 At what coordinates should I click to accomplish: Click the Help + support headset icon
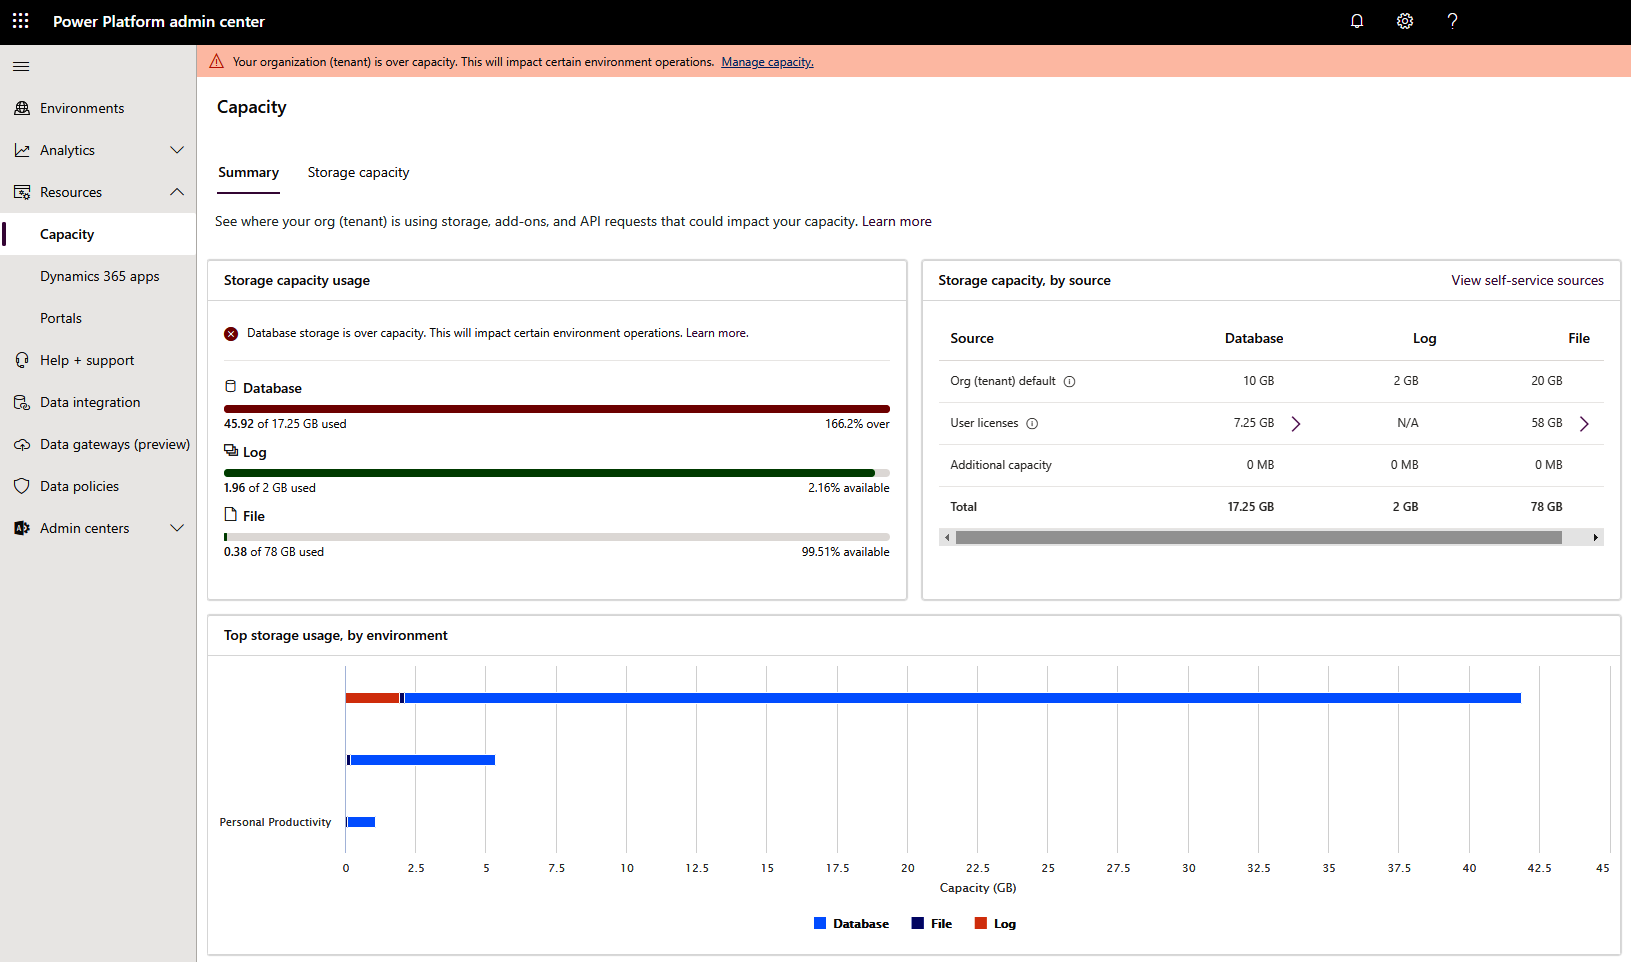click(x=22, y=360)
